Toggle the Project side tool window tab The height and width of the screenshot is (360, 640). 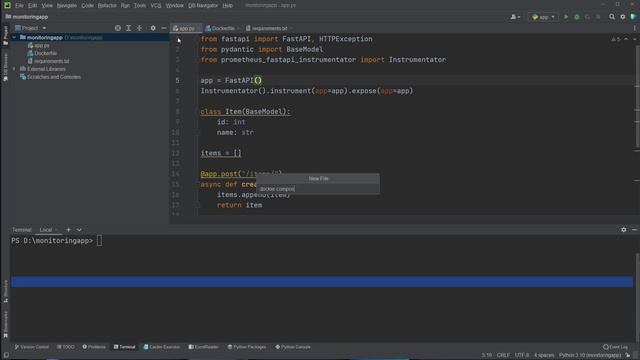click(5, 36)
